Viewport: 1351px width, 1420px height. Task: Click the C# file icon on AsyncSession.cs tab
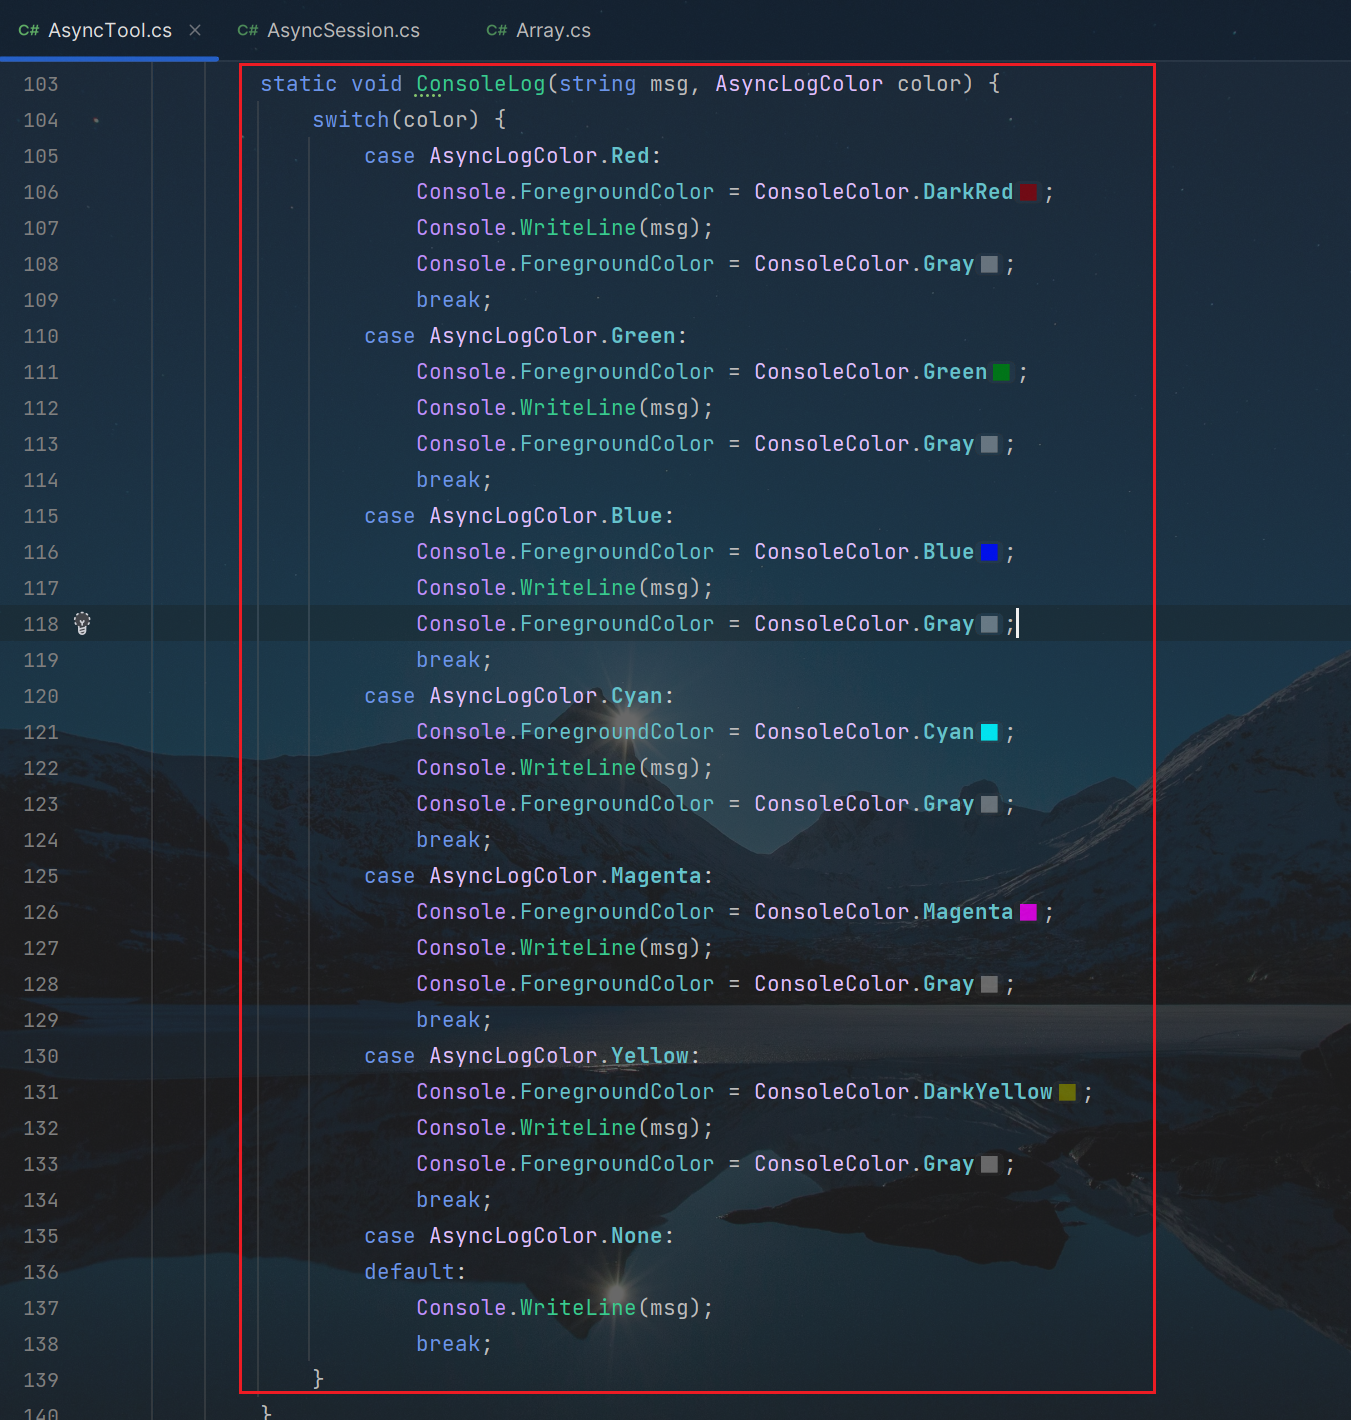(x=247, y=31)
